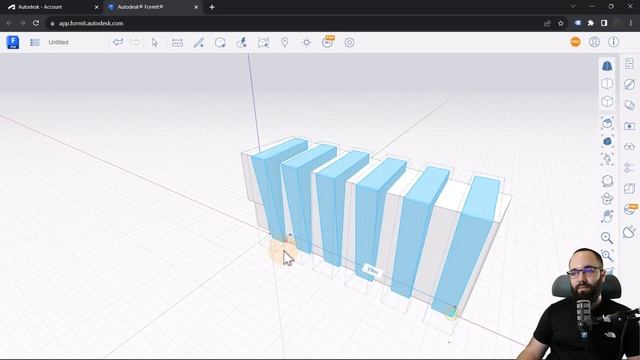Open the Plugin Manager plug icon

pyautogui.click(x=629, y=231)
